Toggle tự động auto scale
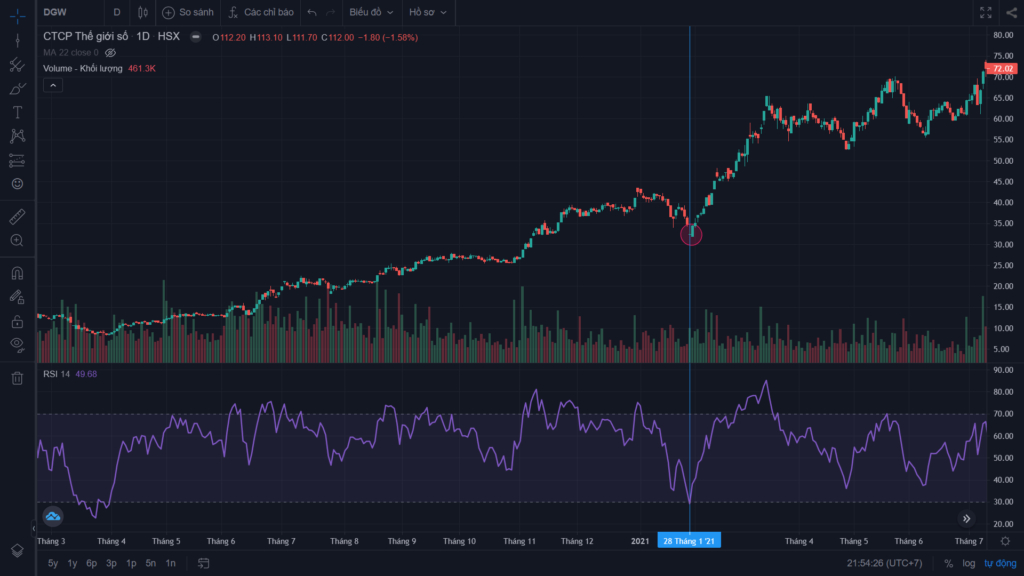 pyautogui.click(x=1000, y=563)
